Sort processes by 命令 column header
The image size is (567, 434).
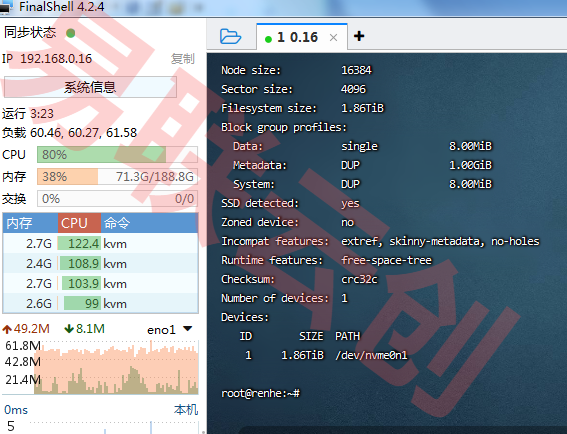(x=149, y=223)
